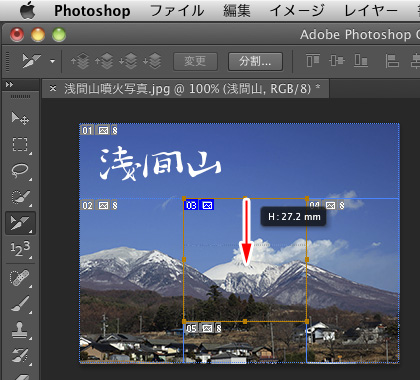Expand the tools panel double-arrow
The height and width of the screenshot is (380, 420).
pos(9,85)
